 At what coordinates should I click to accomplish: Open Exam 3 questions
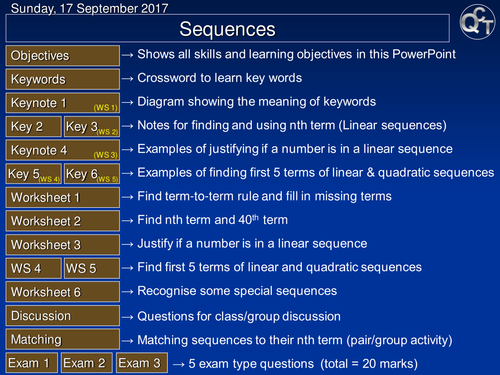tap(142, 363)
